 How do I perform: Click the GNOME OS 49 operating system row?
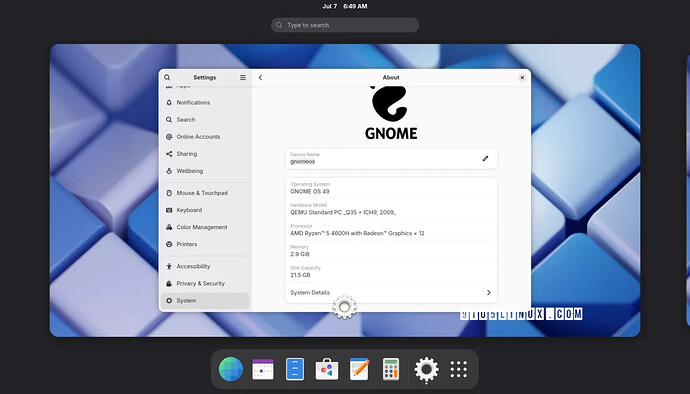click(391, 188)
